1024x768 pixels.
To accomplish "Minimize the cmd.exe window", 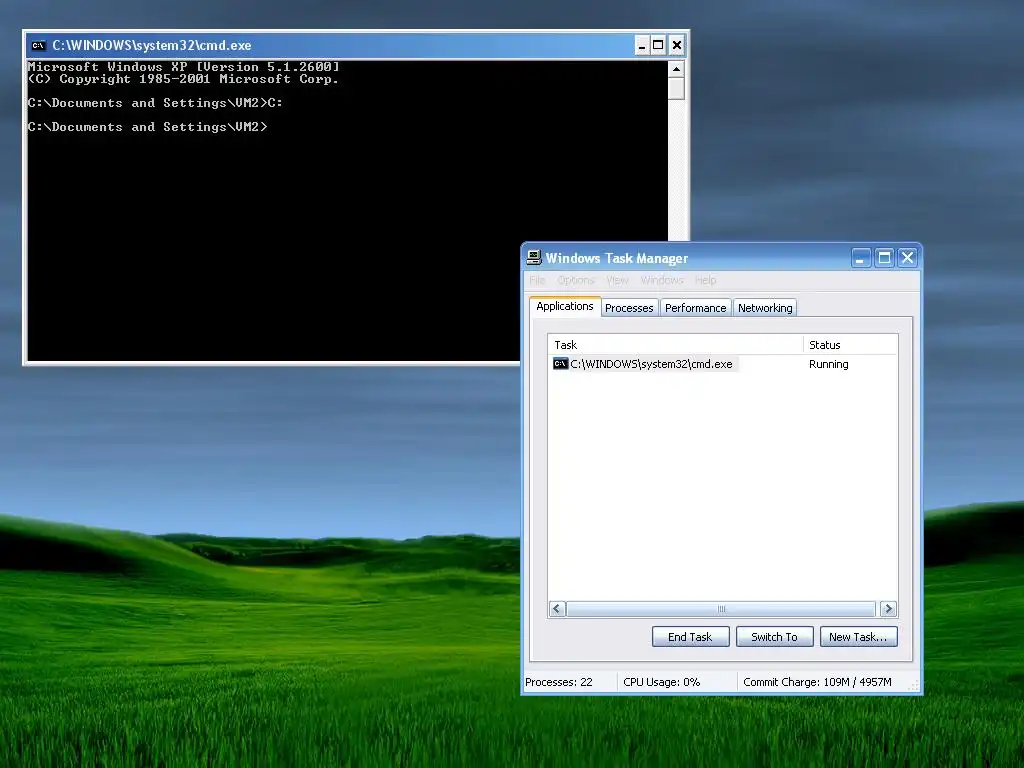I will 642,45.
